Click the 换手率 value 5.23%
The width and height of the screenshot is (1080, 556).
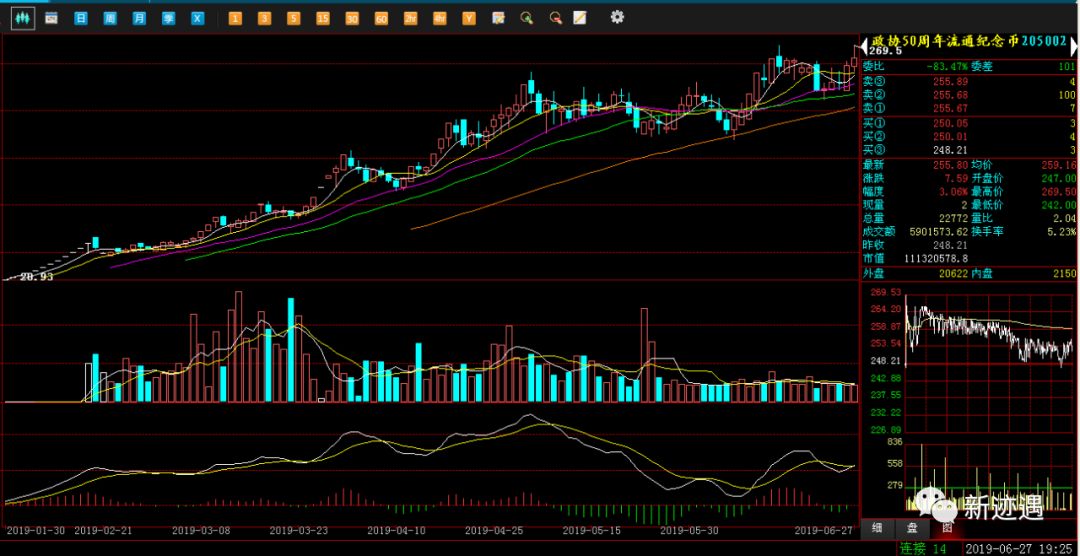[x=1063, y=231]
